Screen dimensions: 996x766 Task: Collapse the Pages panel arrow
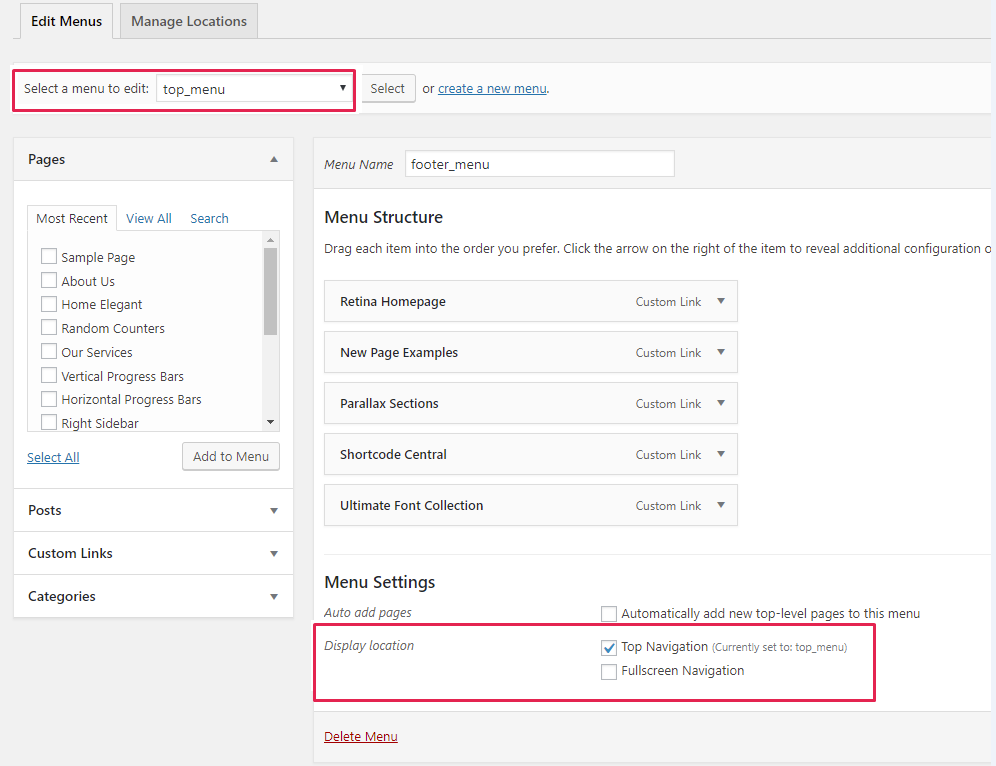coord(274,160)
